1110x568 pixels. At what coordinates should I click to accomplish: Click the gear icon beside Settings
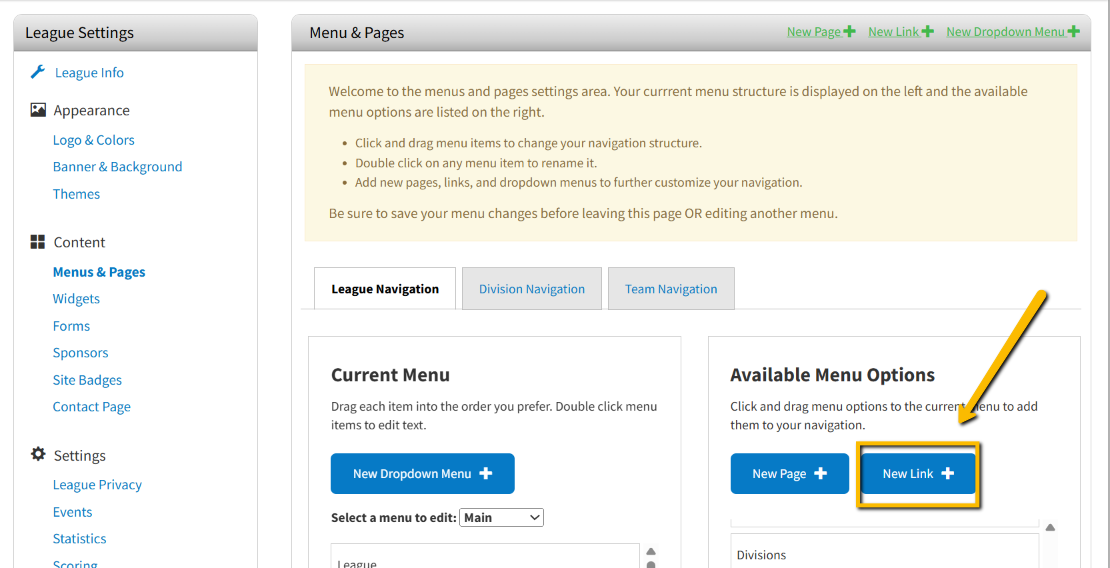pos(38,454)
